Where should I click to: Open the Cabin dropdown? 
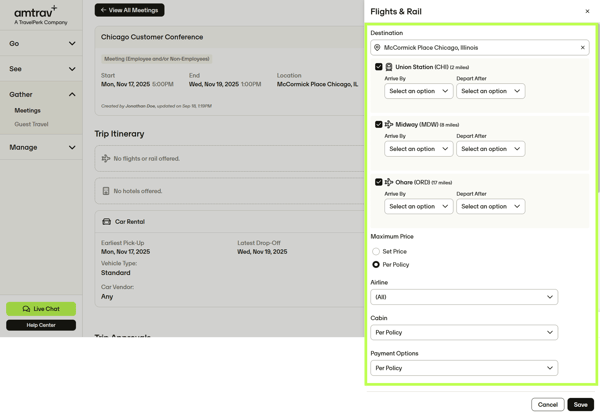coord(464,332)
